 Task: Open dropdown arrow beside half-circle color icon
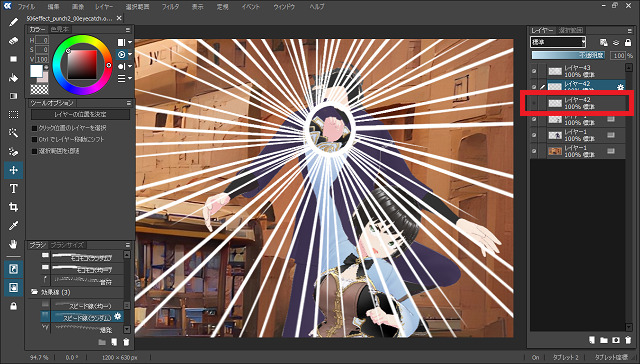coord(130,66)
